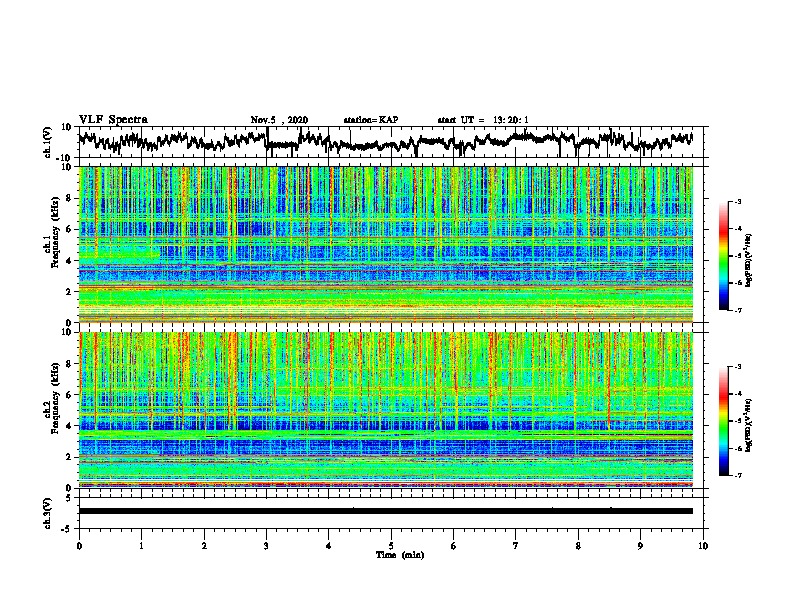Click the "Time (min)" x-axis label

(x=400, y=555)
